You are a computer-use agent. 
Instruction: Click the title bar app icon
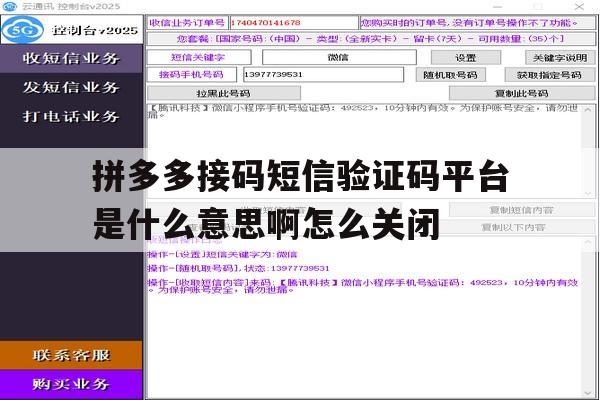(10, 6)
